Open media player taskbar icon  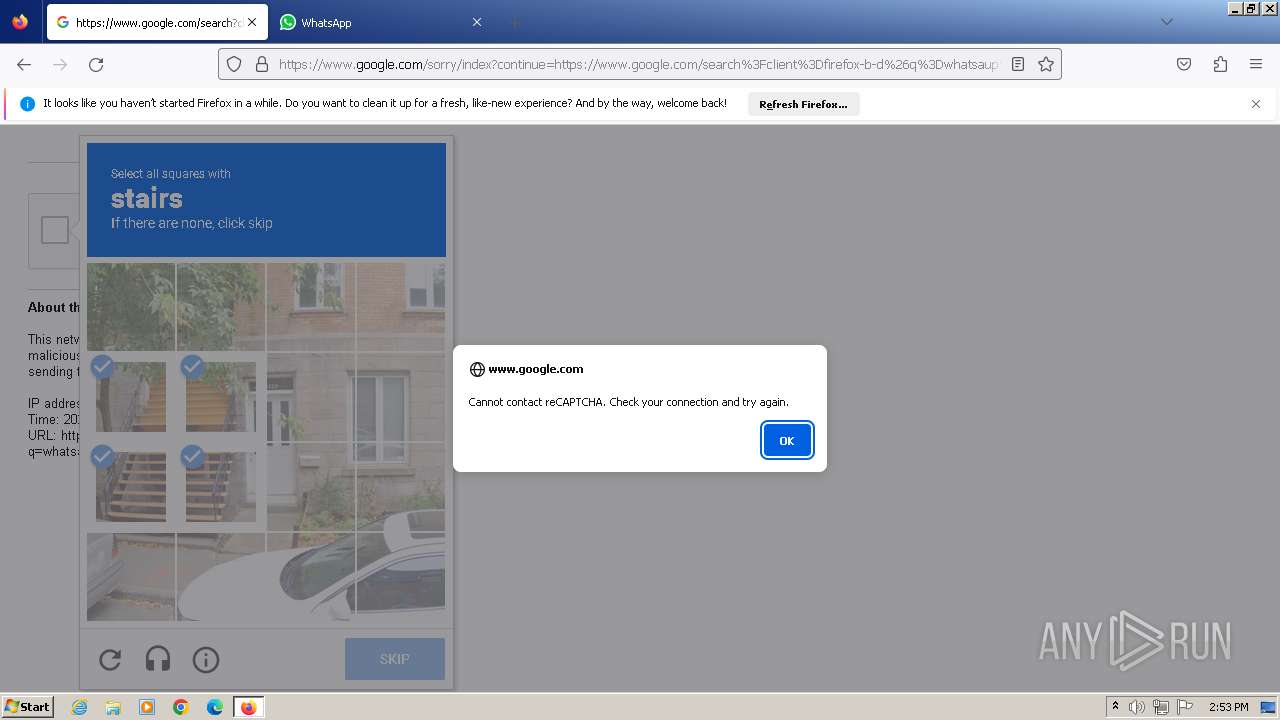pyautogui.click(x=147, y=707)
